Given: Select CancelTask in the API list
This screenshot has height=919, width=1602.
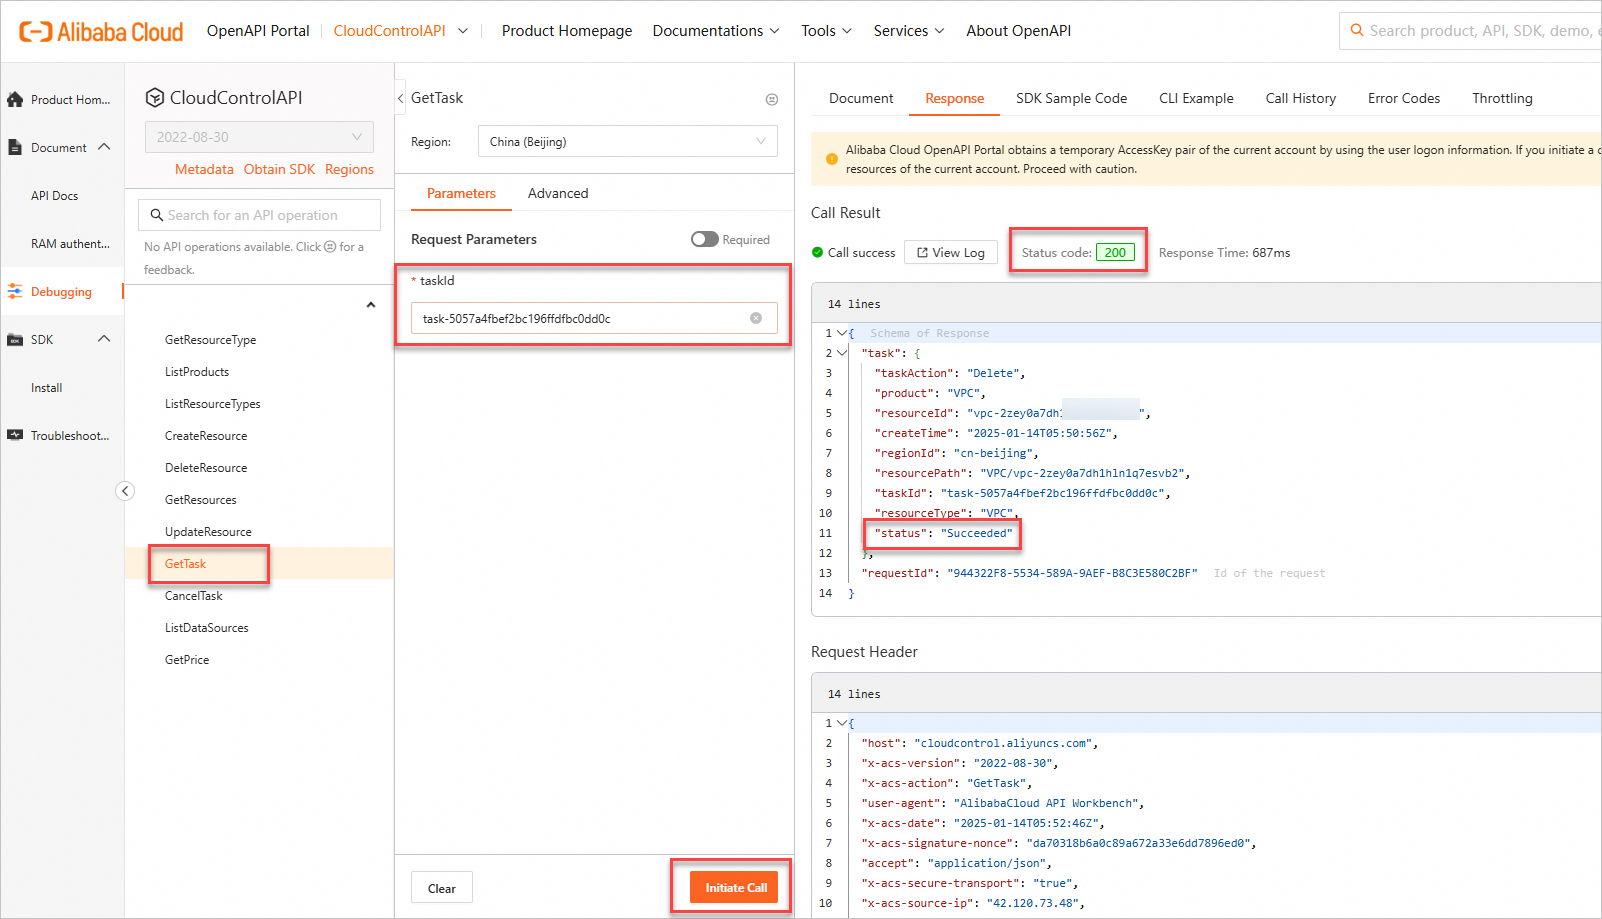Looking at the screenshot, I should click(194, 596).
